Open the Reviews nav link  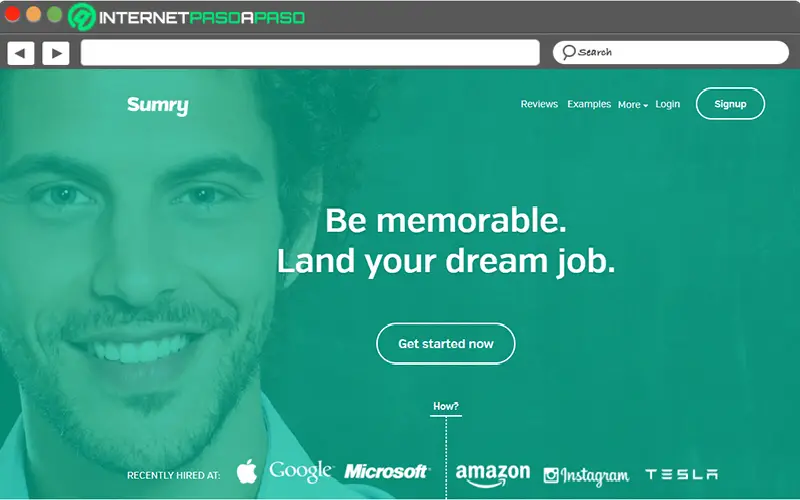tap(539, 104)
